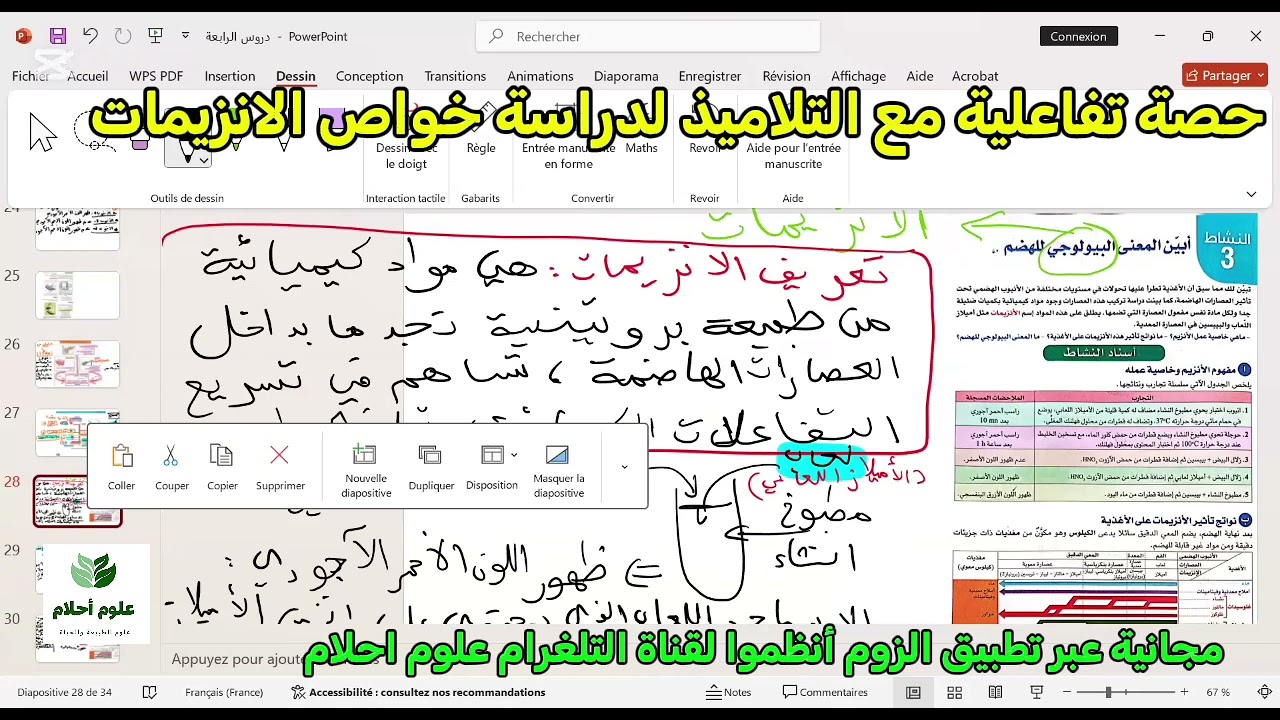Expand the selected pen options dropdown

(x=204, y=160)
